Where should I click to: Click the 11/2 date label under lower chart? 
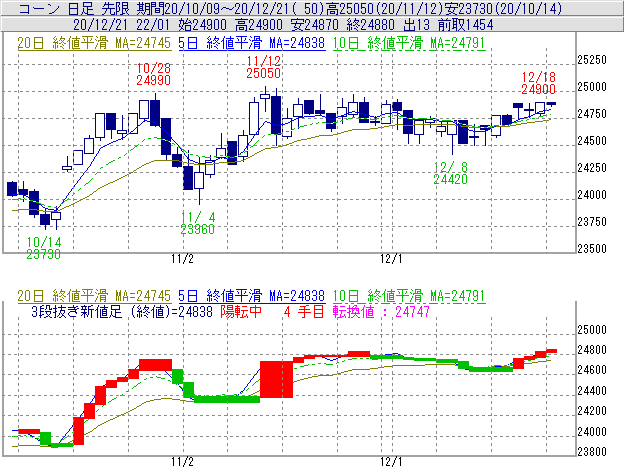(182, 462)
